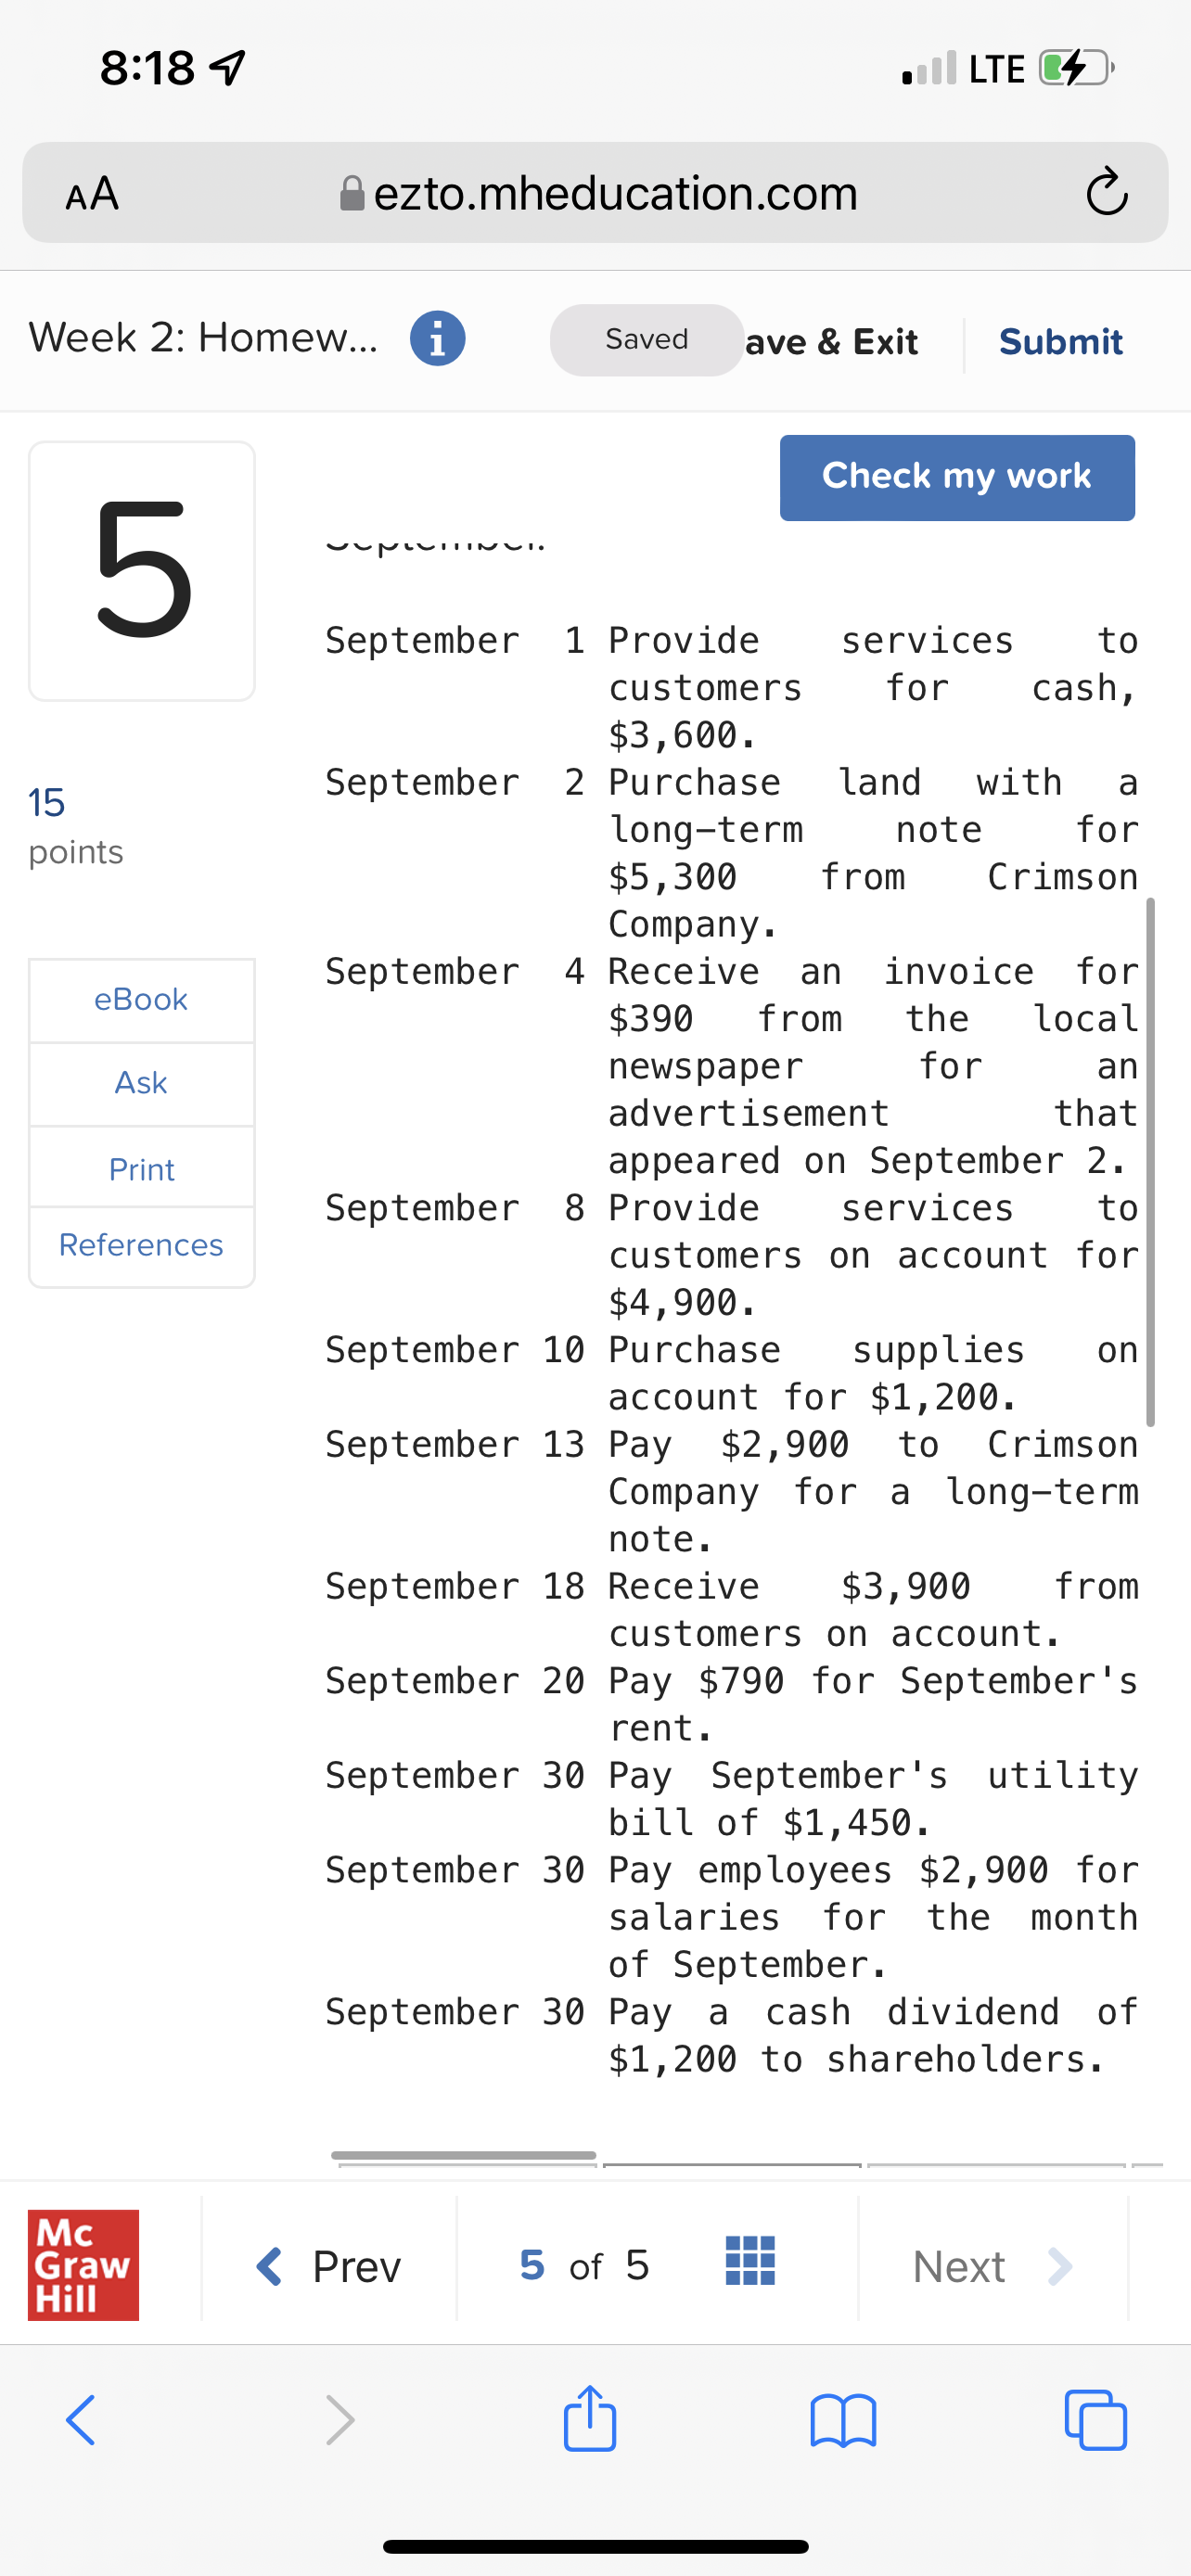Open the eBook link
Image resolution: width=1191 pixels, height=2576 pixels.
click(140, 999)
